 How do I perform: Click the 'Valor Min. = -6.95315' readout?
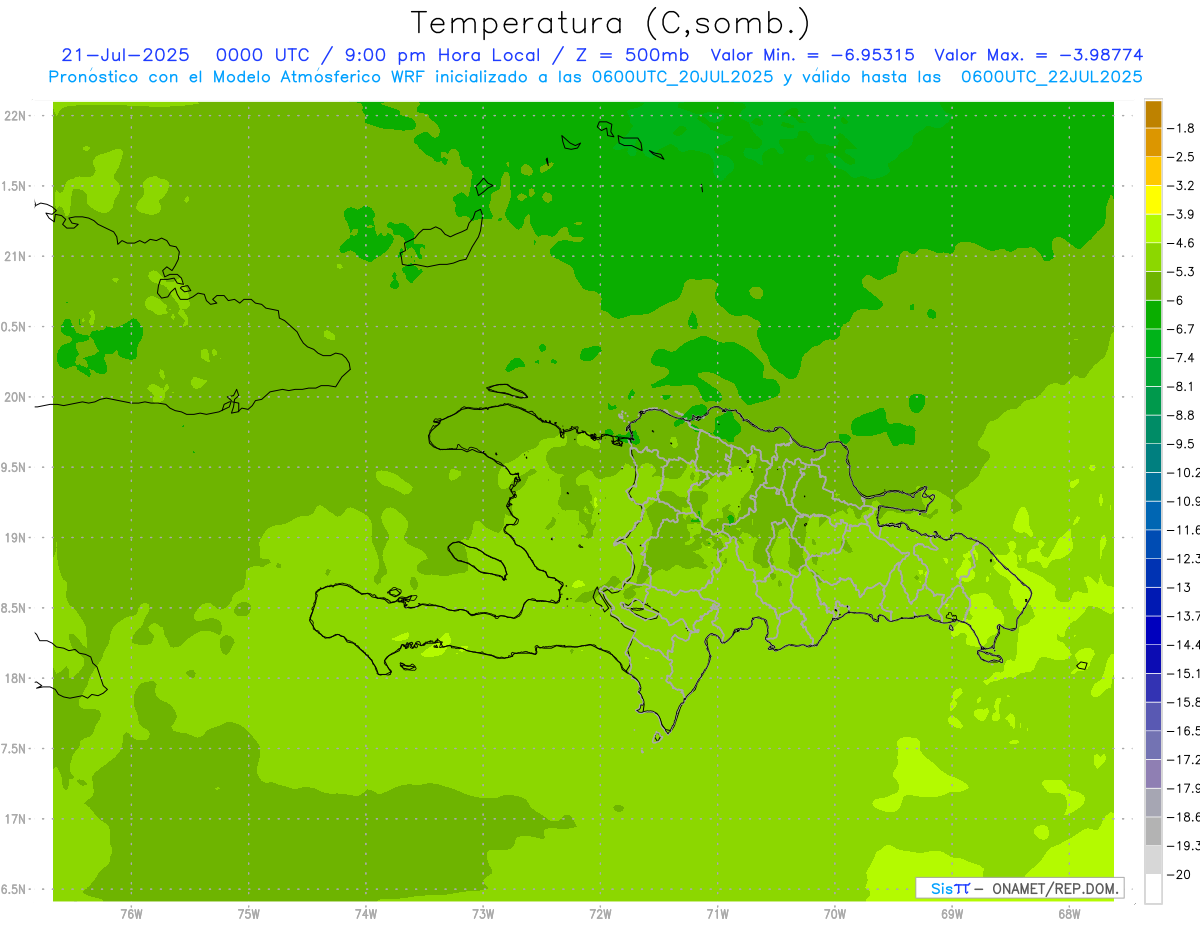pyautogui.click(x=812, y=55)
